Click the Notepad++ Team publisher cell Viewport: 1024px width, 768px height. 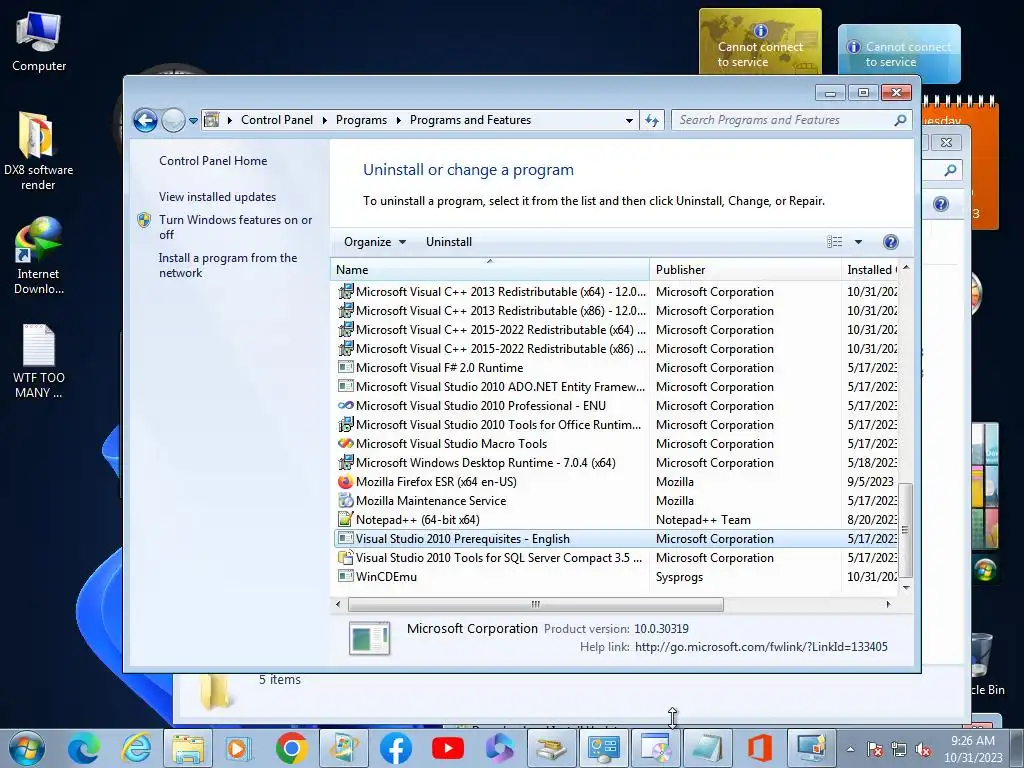(x=703, y=520)
